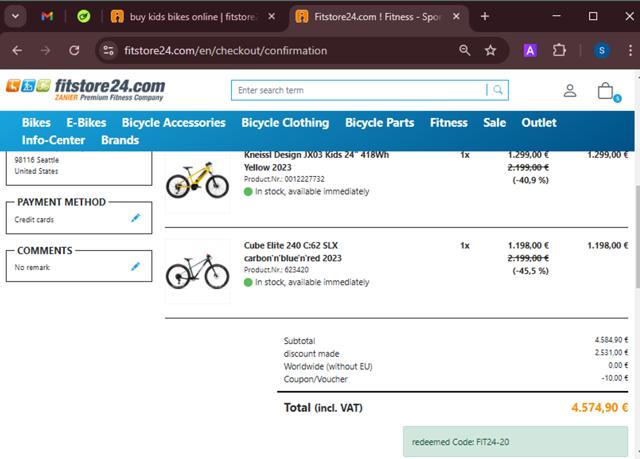Open the Fitness menu
This screenshot has width=640, height=459.
[449, 123]
